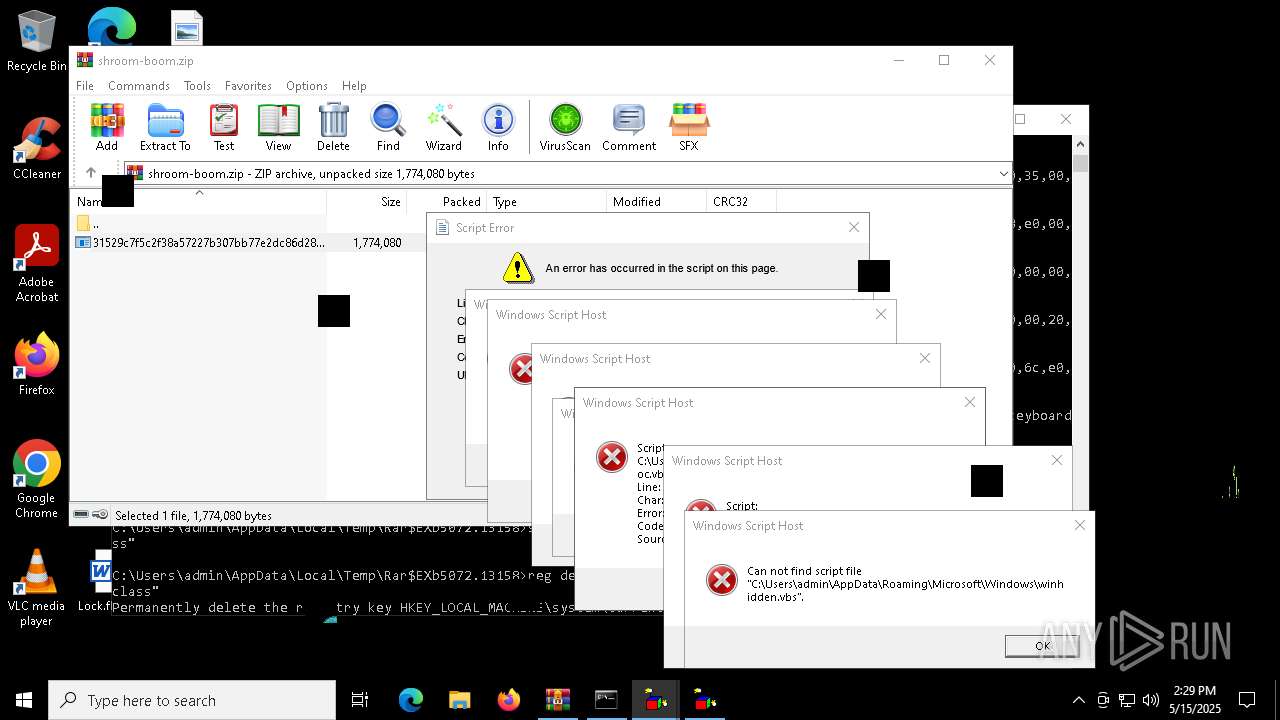Click the volume icon in the system tray
Viewport: 1280px width, 720px height.
(x=1151, y=700)
